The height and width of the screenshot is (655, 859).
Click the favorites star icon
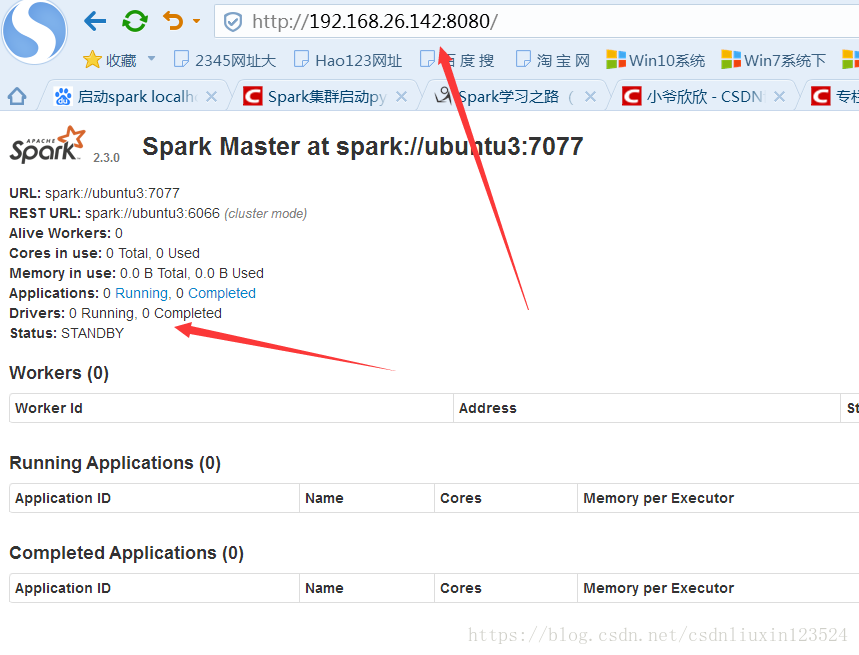[92, 60]
